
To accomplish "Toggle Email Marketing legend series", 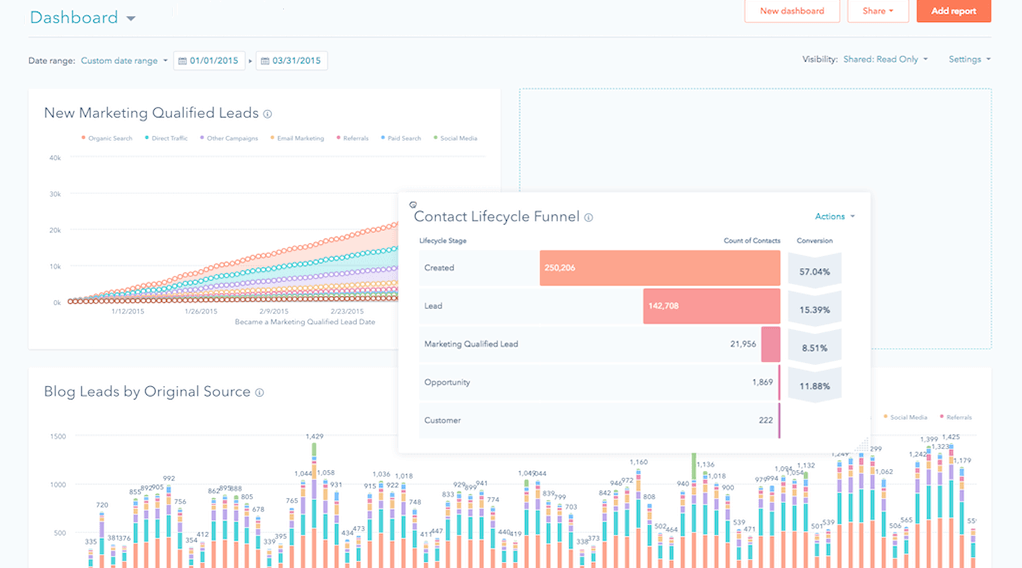I will coord(297,138).
